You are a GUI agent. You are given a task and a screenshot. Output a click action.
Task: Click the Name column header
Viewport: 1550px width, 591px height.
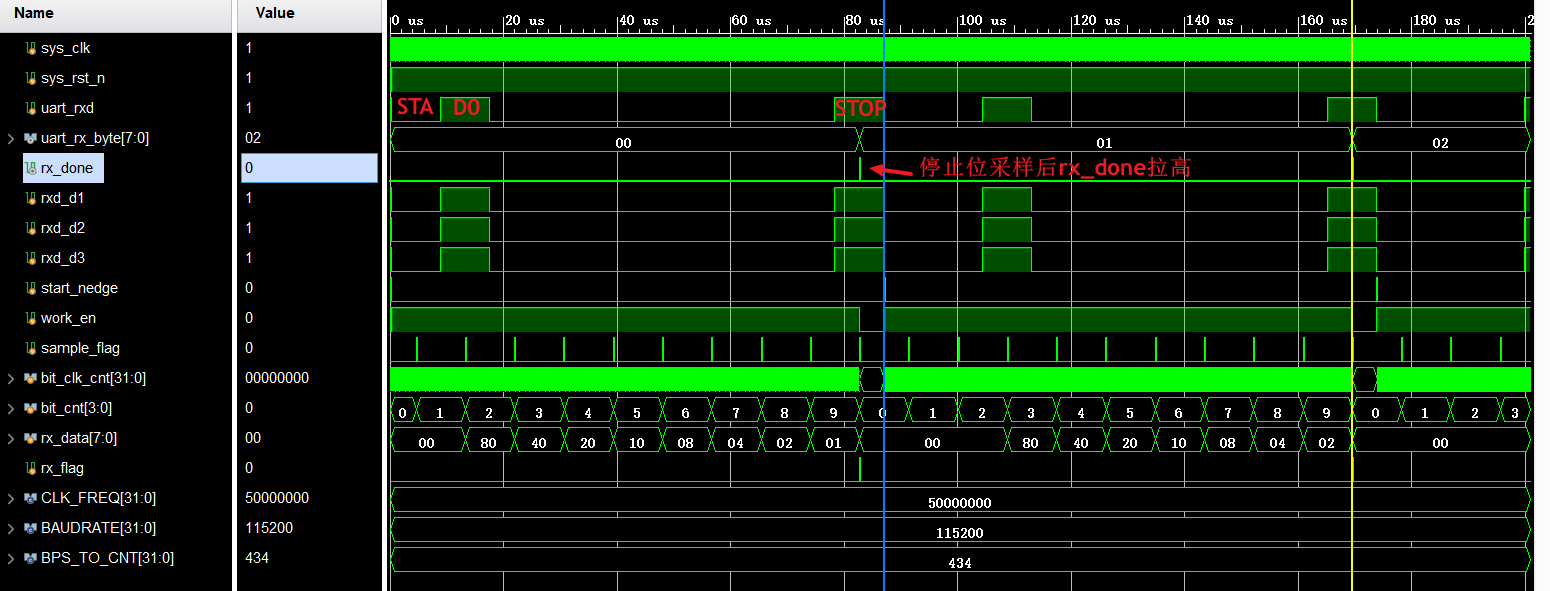[35, 13]
